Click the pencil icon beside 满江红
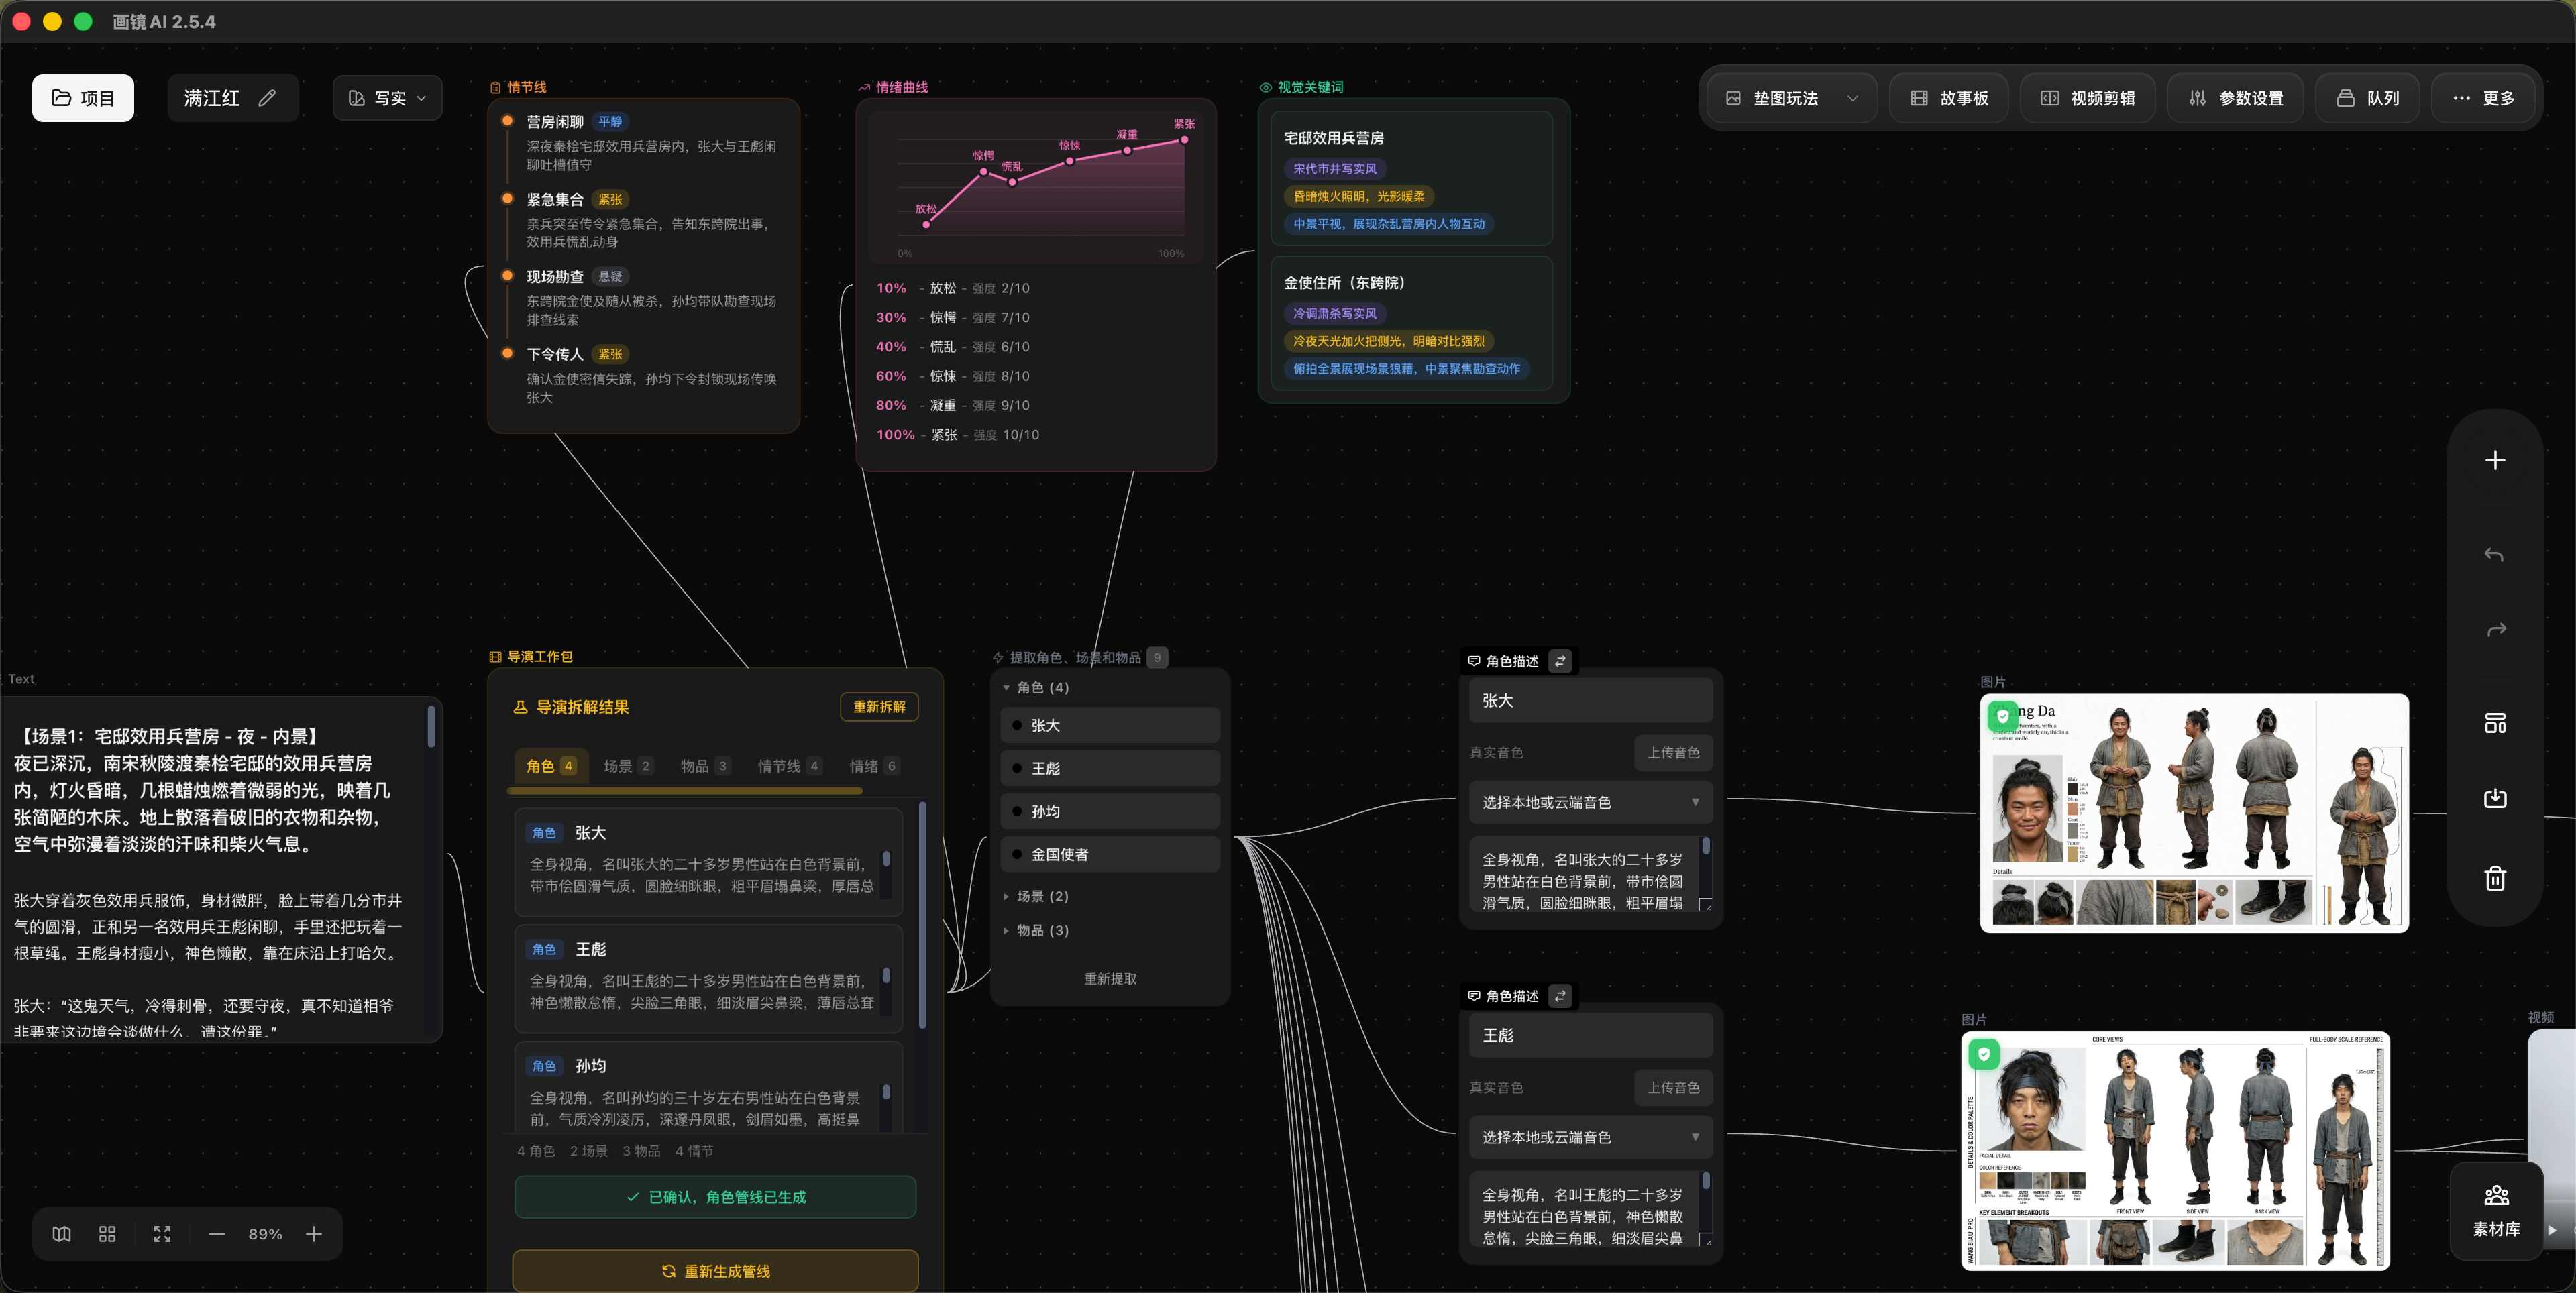Viewport: 2576px width, 1293px height. point(267,98)
